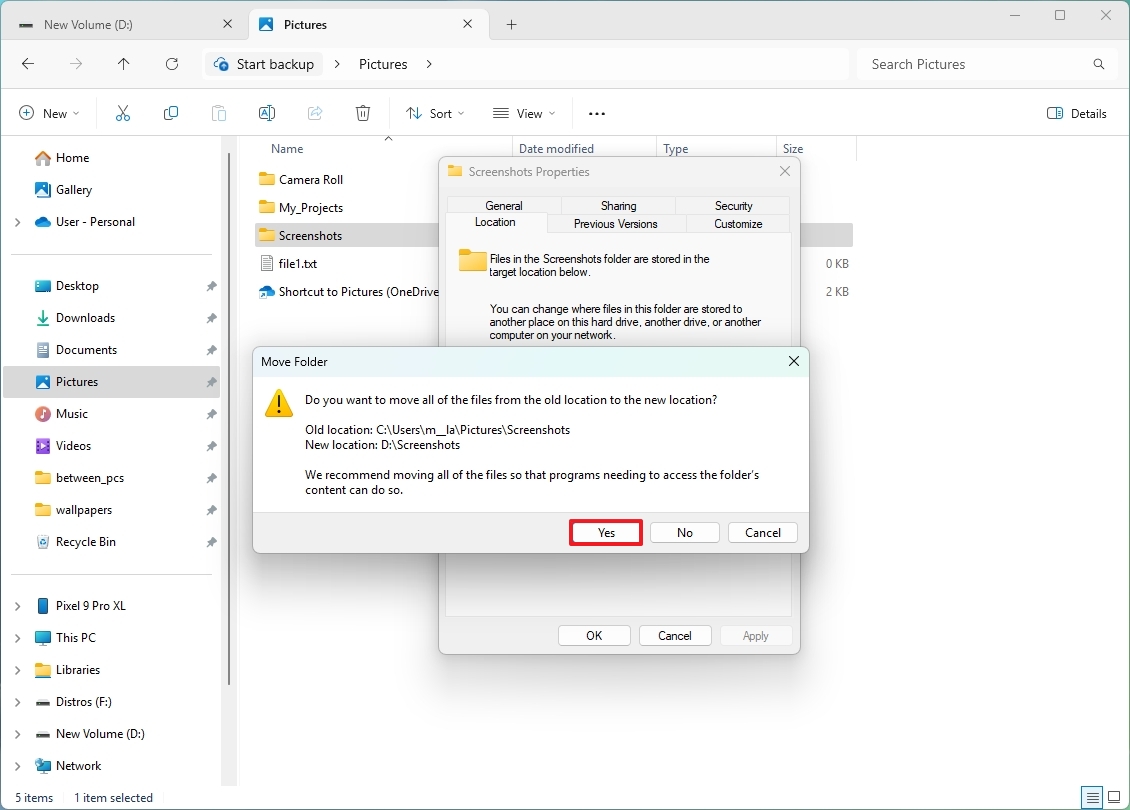
Task: Close the New Volume (D:) tab
Action: 228,24
